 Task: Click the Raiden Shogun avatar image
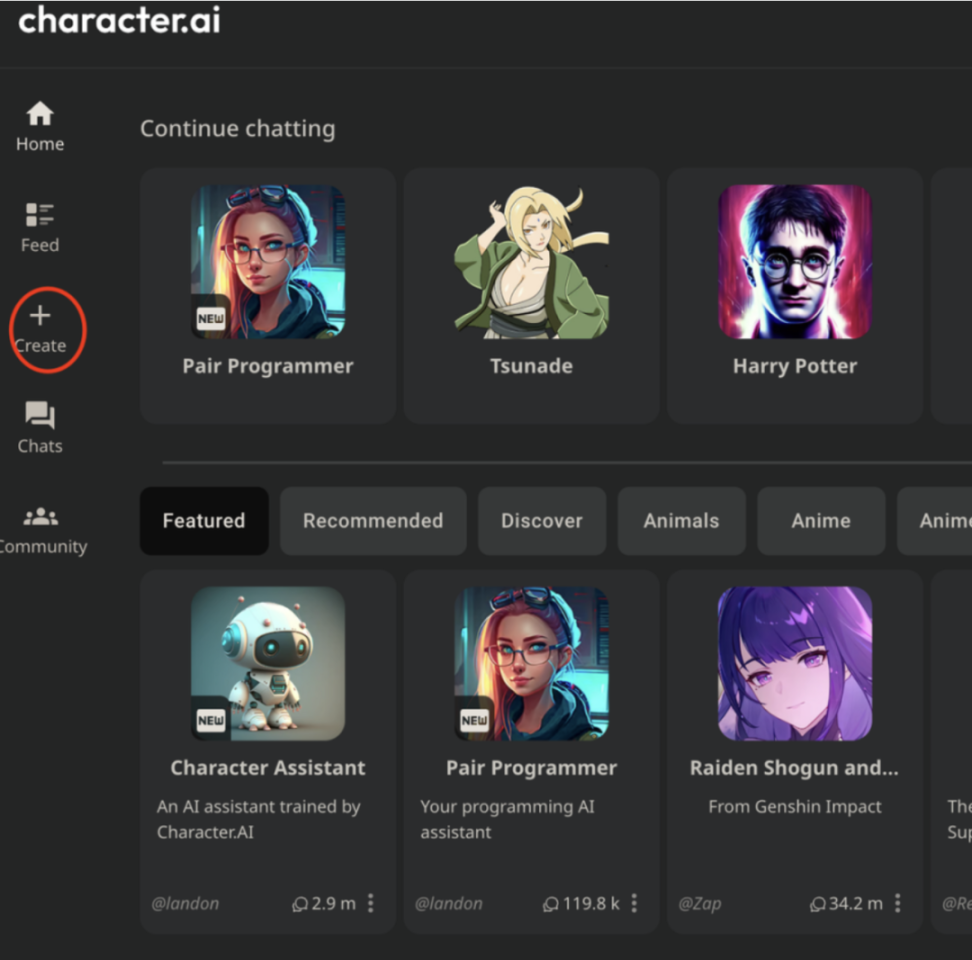click(x=795, y=664)
